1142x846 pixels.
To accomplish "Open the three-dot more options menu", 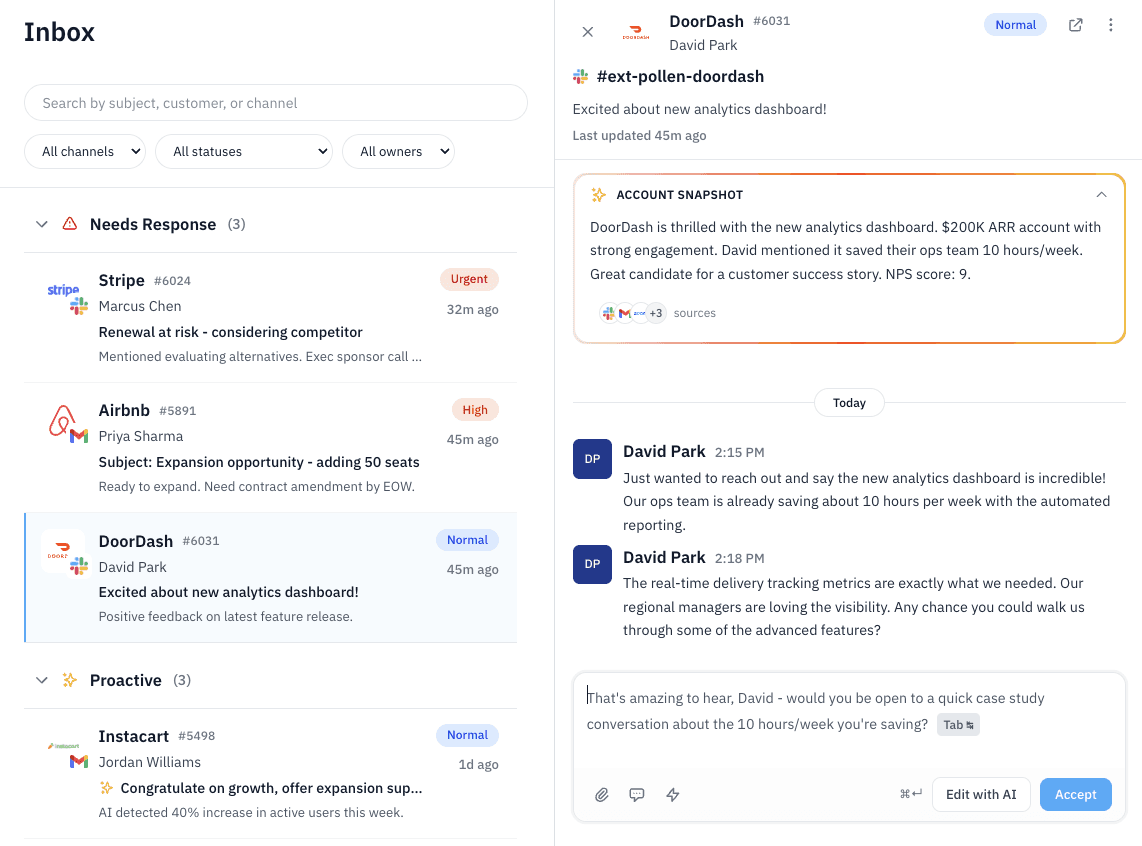I will pyautogui.click(x=1111, y=25).
